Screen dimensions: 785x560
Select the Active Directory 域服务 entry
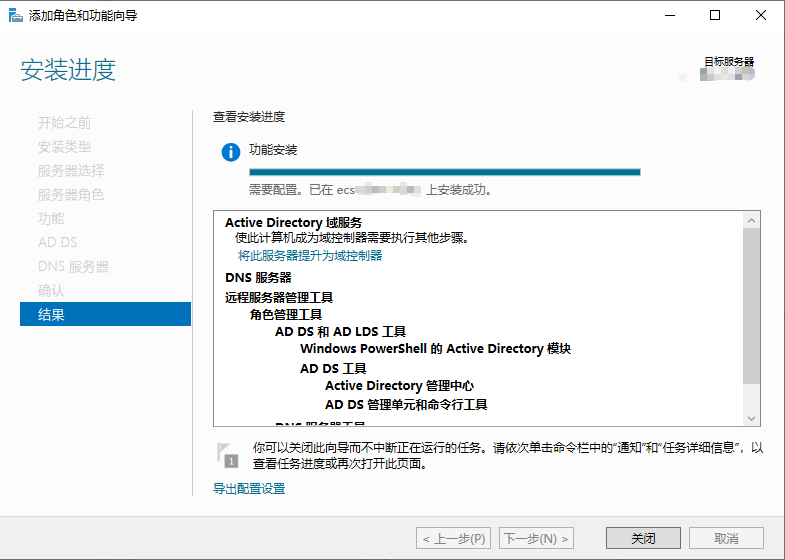pos(293,222)
